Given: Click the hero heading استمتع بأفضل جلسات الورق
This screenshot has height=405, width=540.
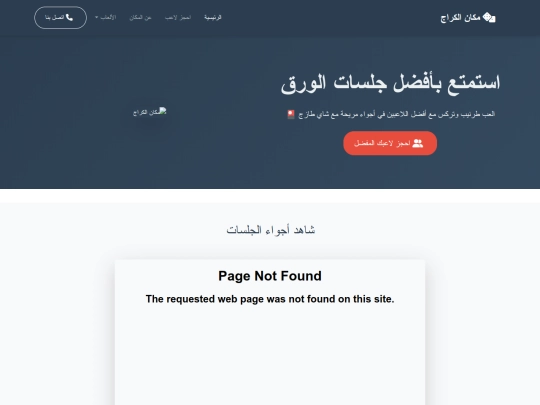Looking at the screenshot, I should point(390,83).
